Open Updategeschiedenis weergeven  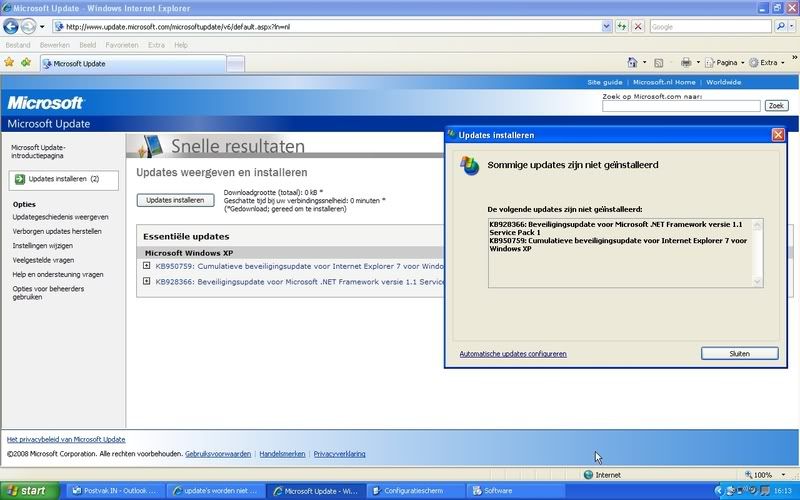60,217
